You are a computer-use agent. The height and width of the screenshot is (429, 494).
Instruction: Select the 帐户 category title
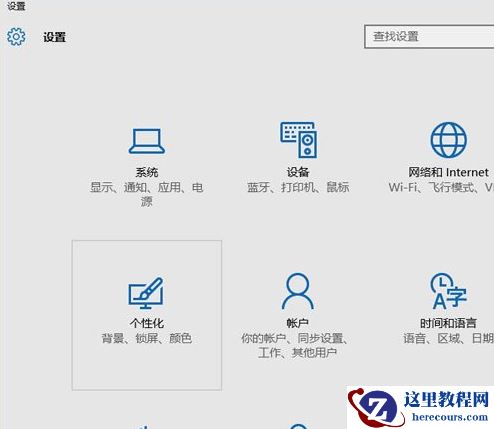(298, 323)
